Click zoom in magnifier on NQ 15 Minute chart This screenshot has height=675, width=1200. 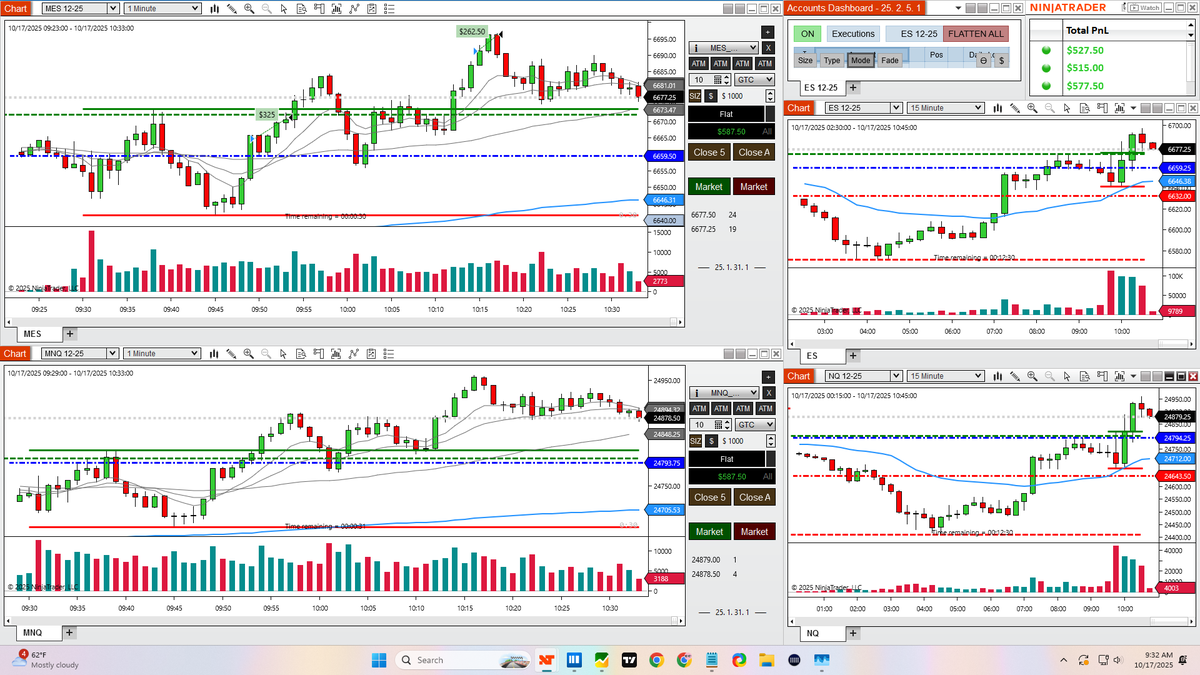1032,375
